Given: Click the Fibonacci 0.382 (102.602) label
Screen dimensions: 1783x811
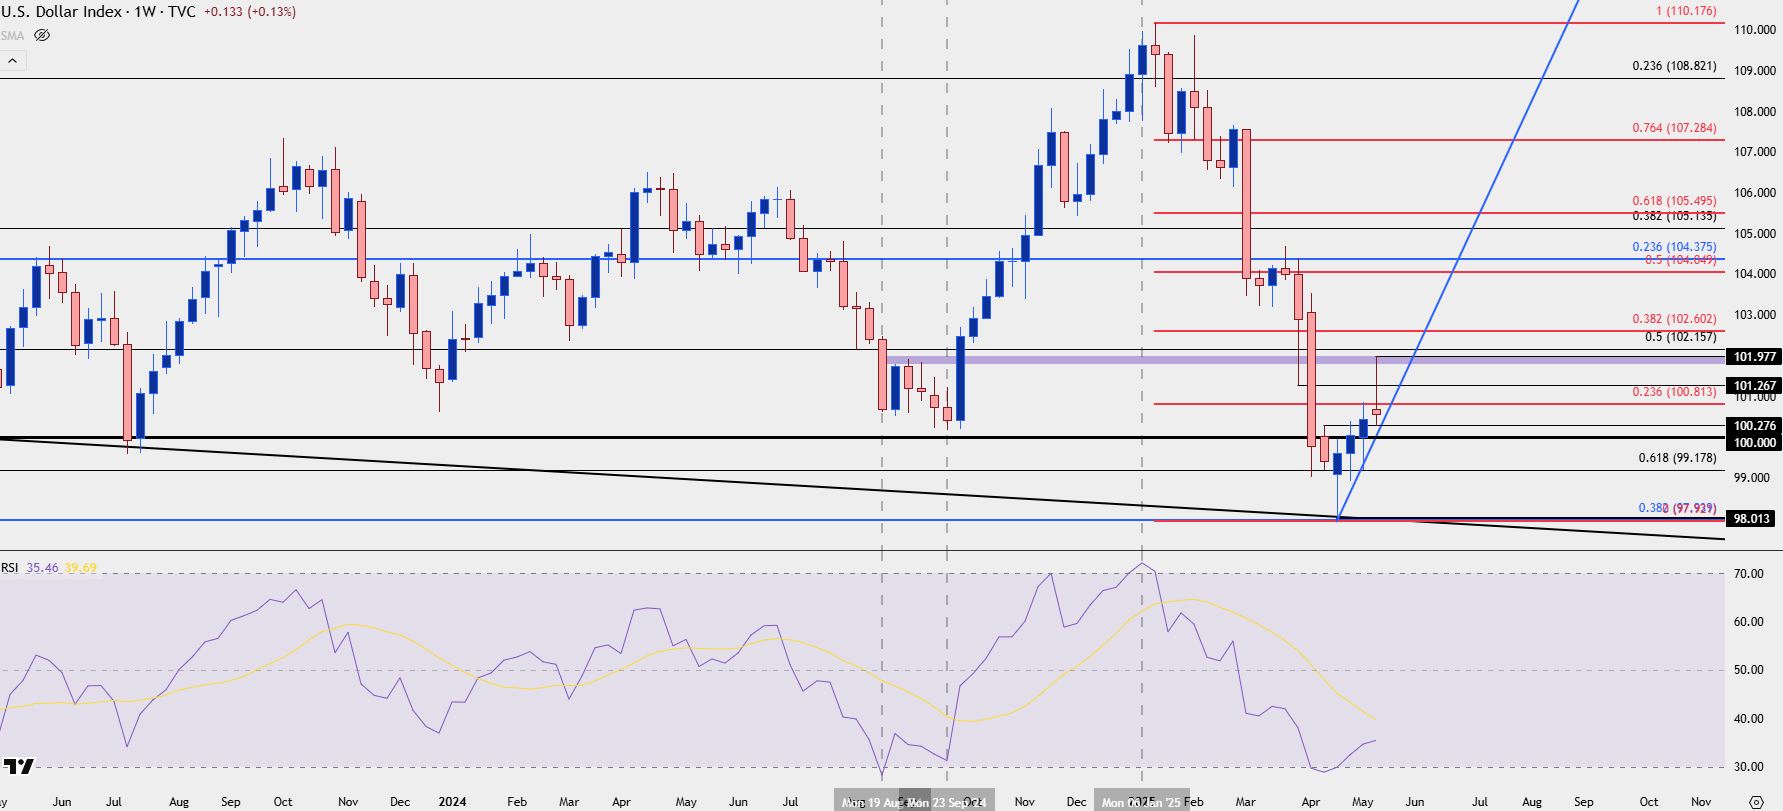Looking at the screenshot, I should (x=1674, y=319).
